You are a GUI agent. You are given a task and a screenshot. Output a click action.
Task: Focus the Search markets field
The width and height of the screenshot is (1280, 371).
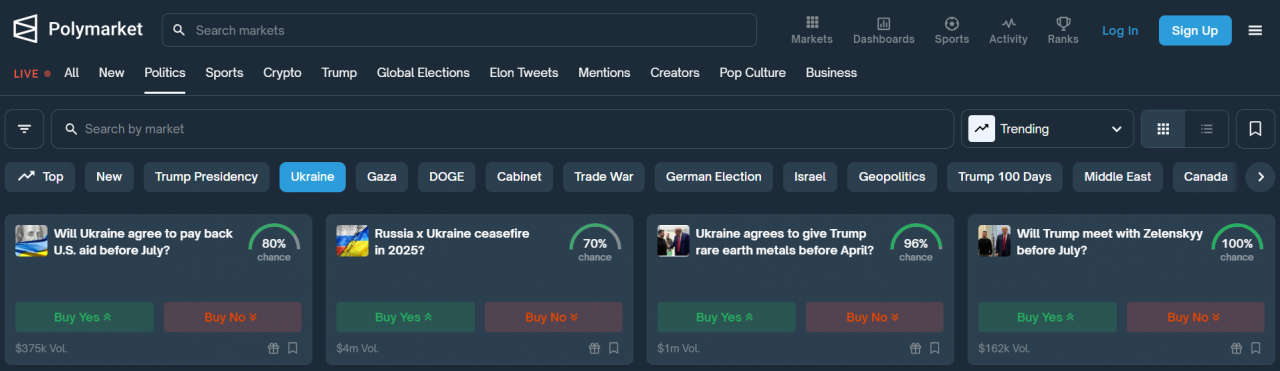[x=459, y=30]
